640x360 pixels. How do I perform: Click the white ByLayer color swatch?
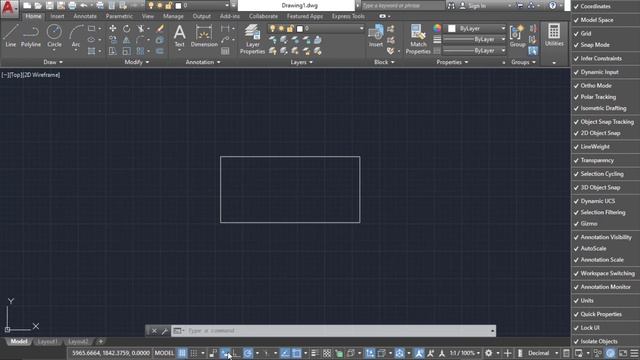(452, 29)
